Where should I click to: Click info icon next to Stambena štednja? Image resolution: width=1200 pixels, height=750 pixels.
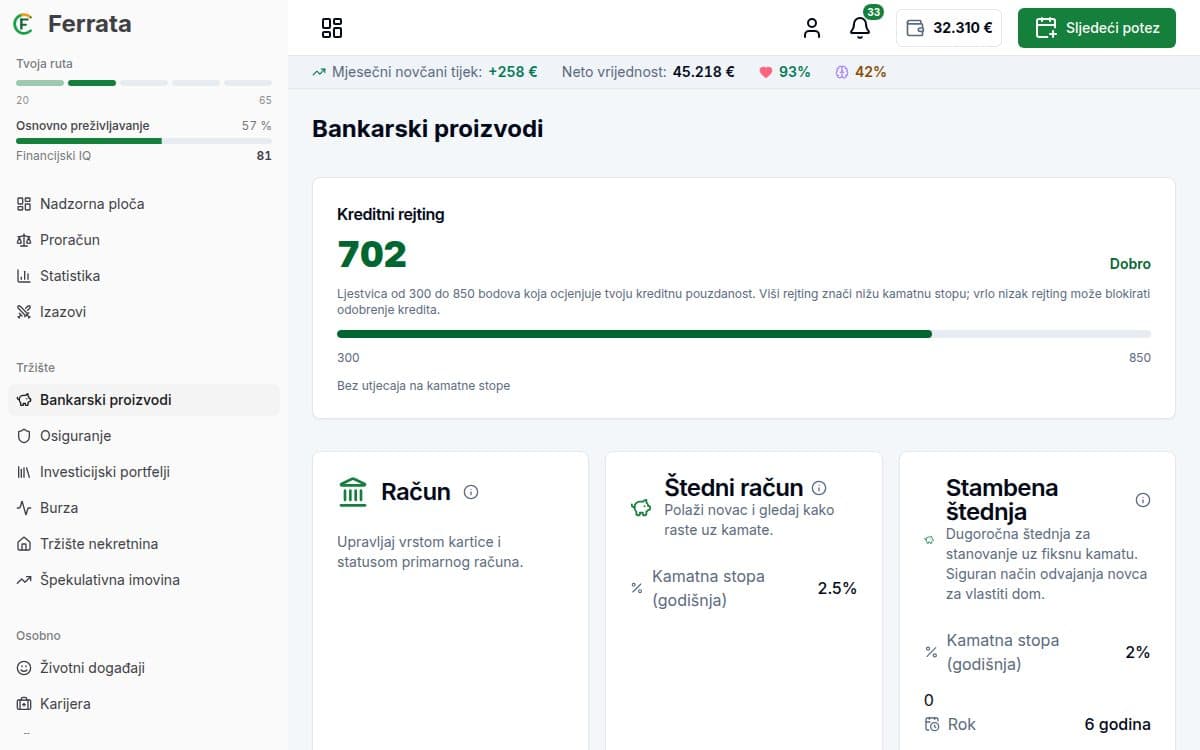click(1143, 500)
